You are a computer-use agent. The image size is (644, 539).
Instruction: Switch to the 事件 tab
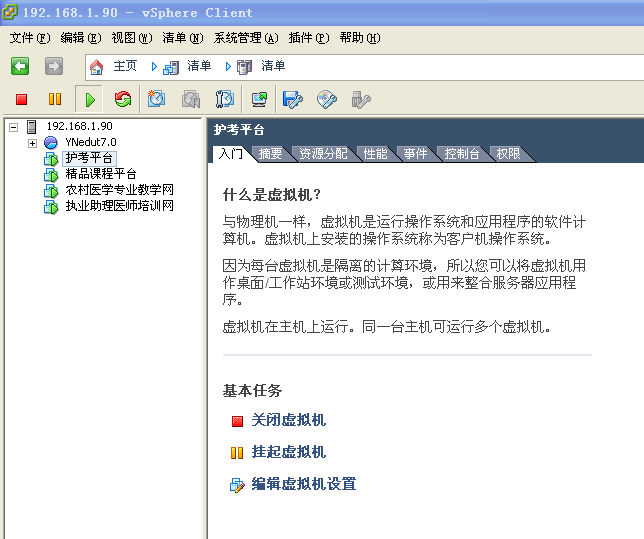click(x=415, y=154)
